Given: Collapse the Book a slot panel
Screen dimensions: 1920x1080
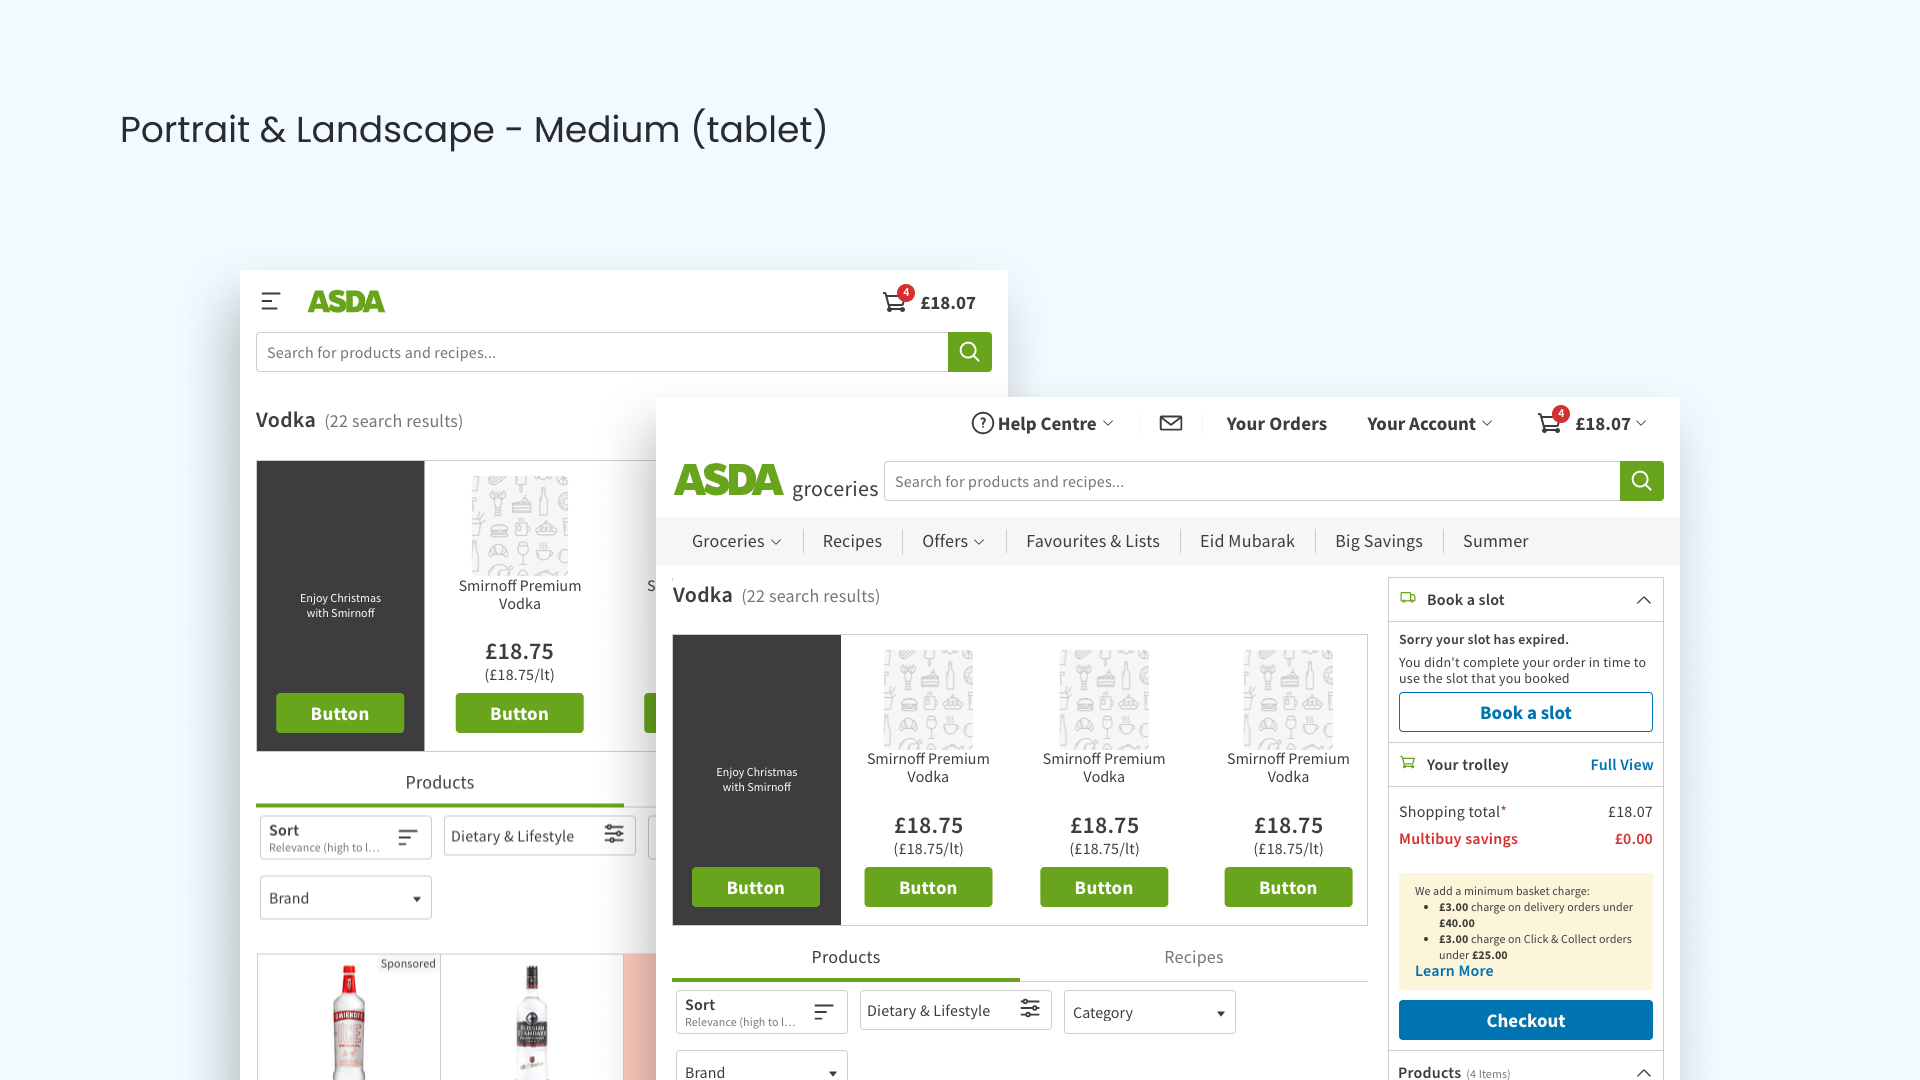Looking at the screenshot, I should tap(1643, 600).
